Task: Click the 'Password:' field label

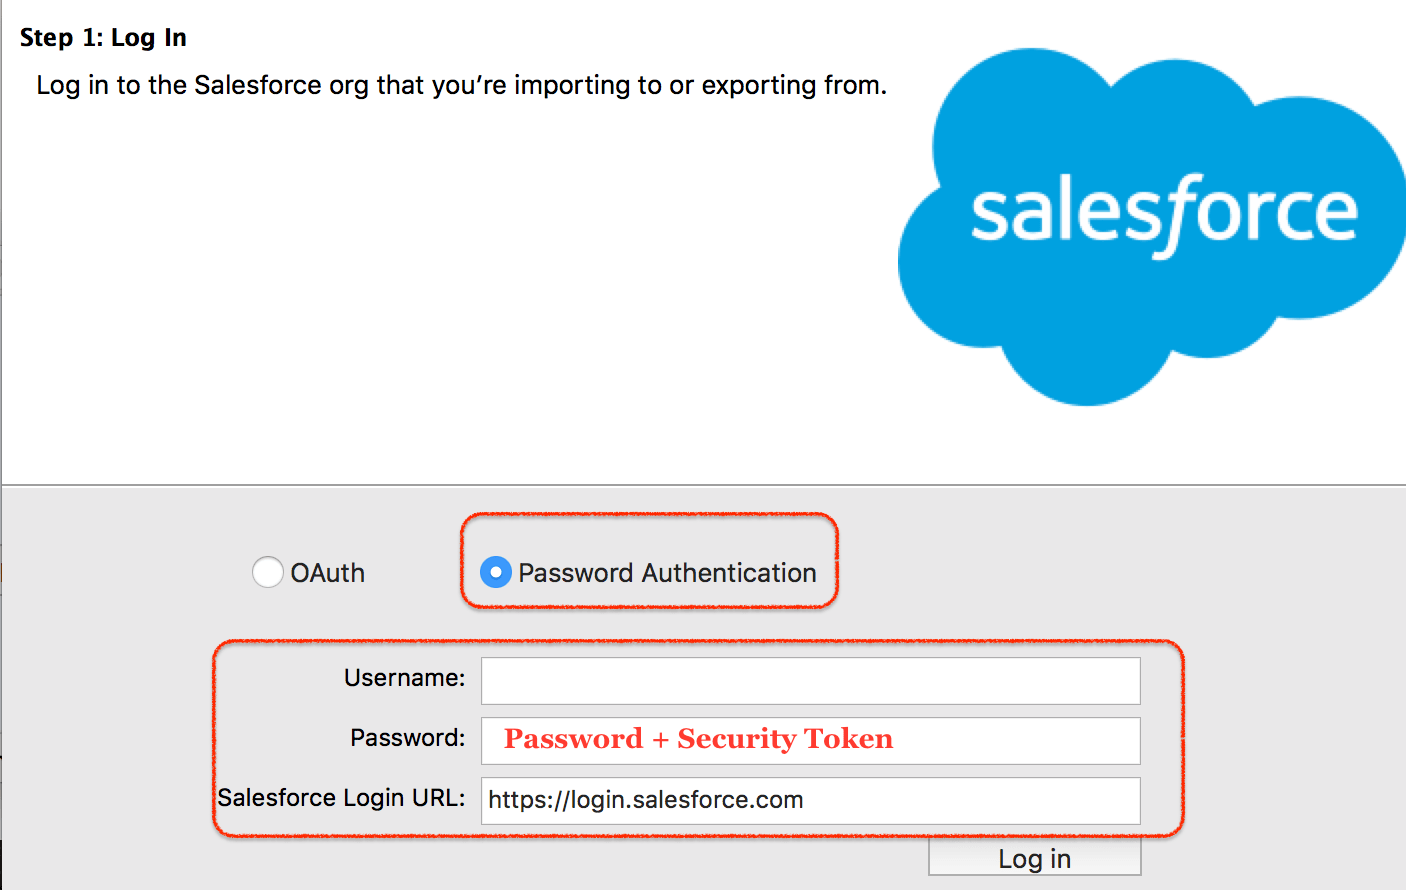Action: tap(408, 738)
